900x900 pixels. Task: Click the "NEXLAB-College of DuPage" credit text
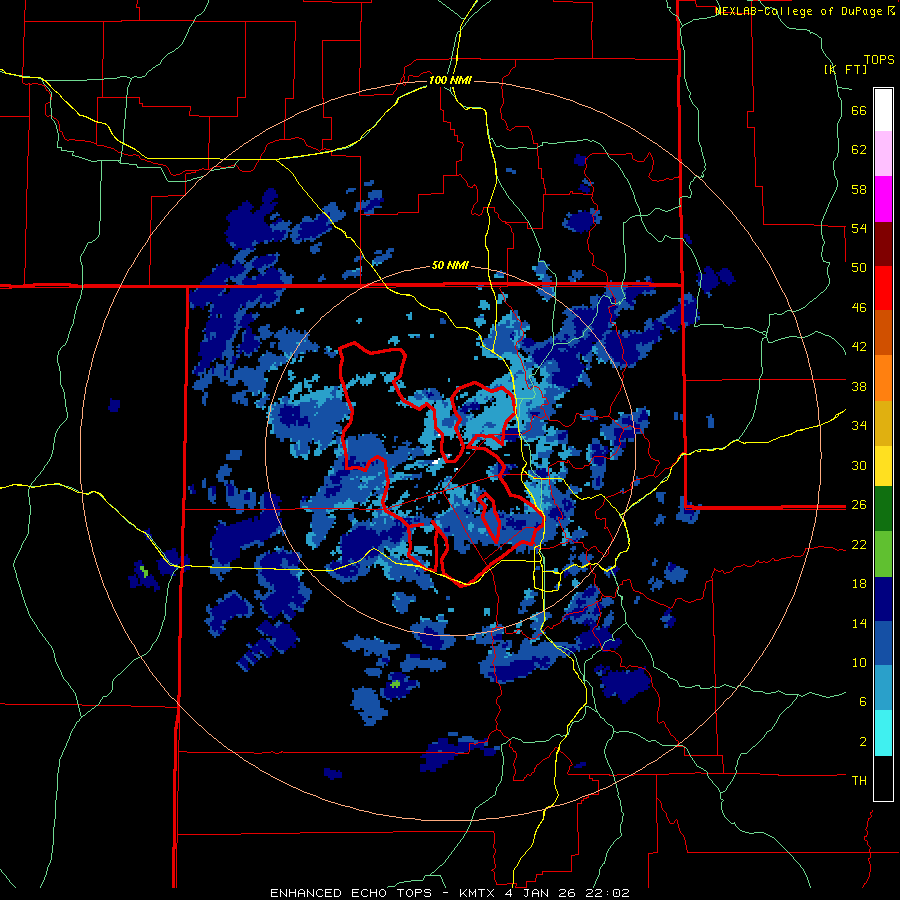[798, 11]
